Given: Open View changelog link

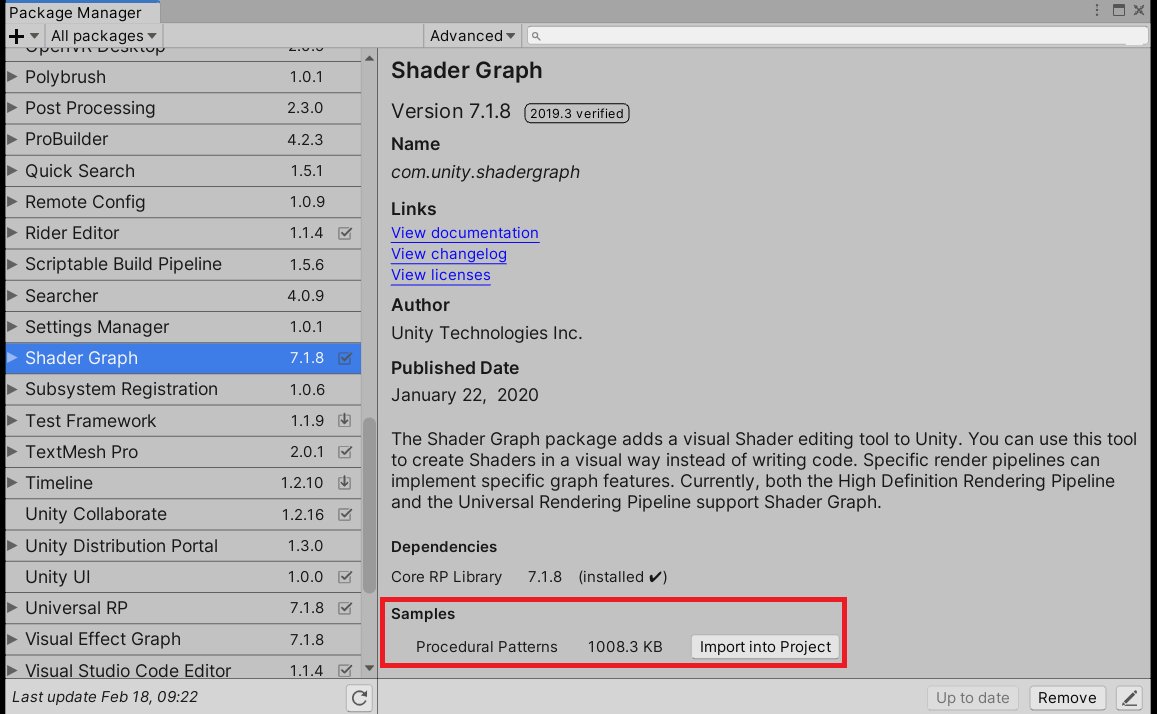Looking at the screenshot, I should [x=449, y=254].
